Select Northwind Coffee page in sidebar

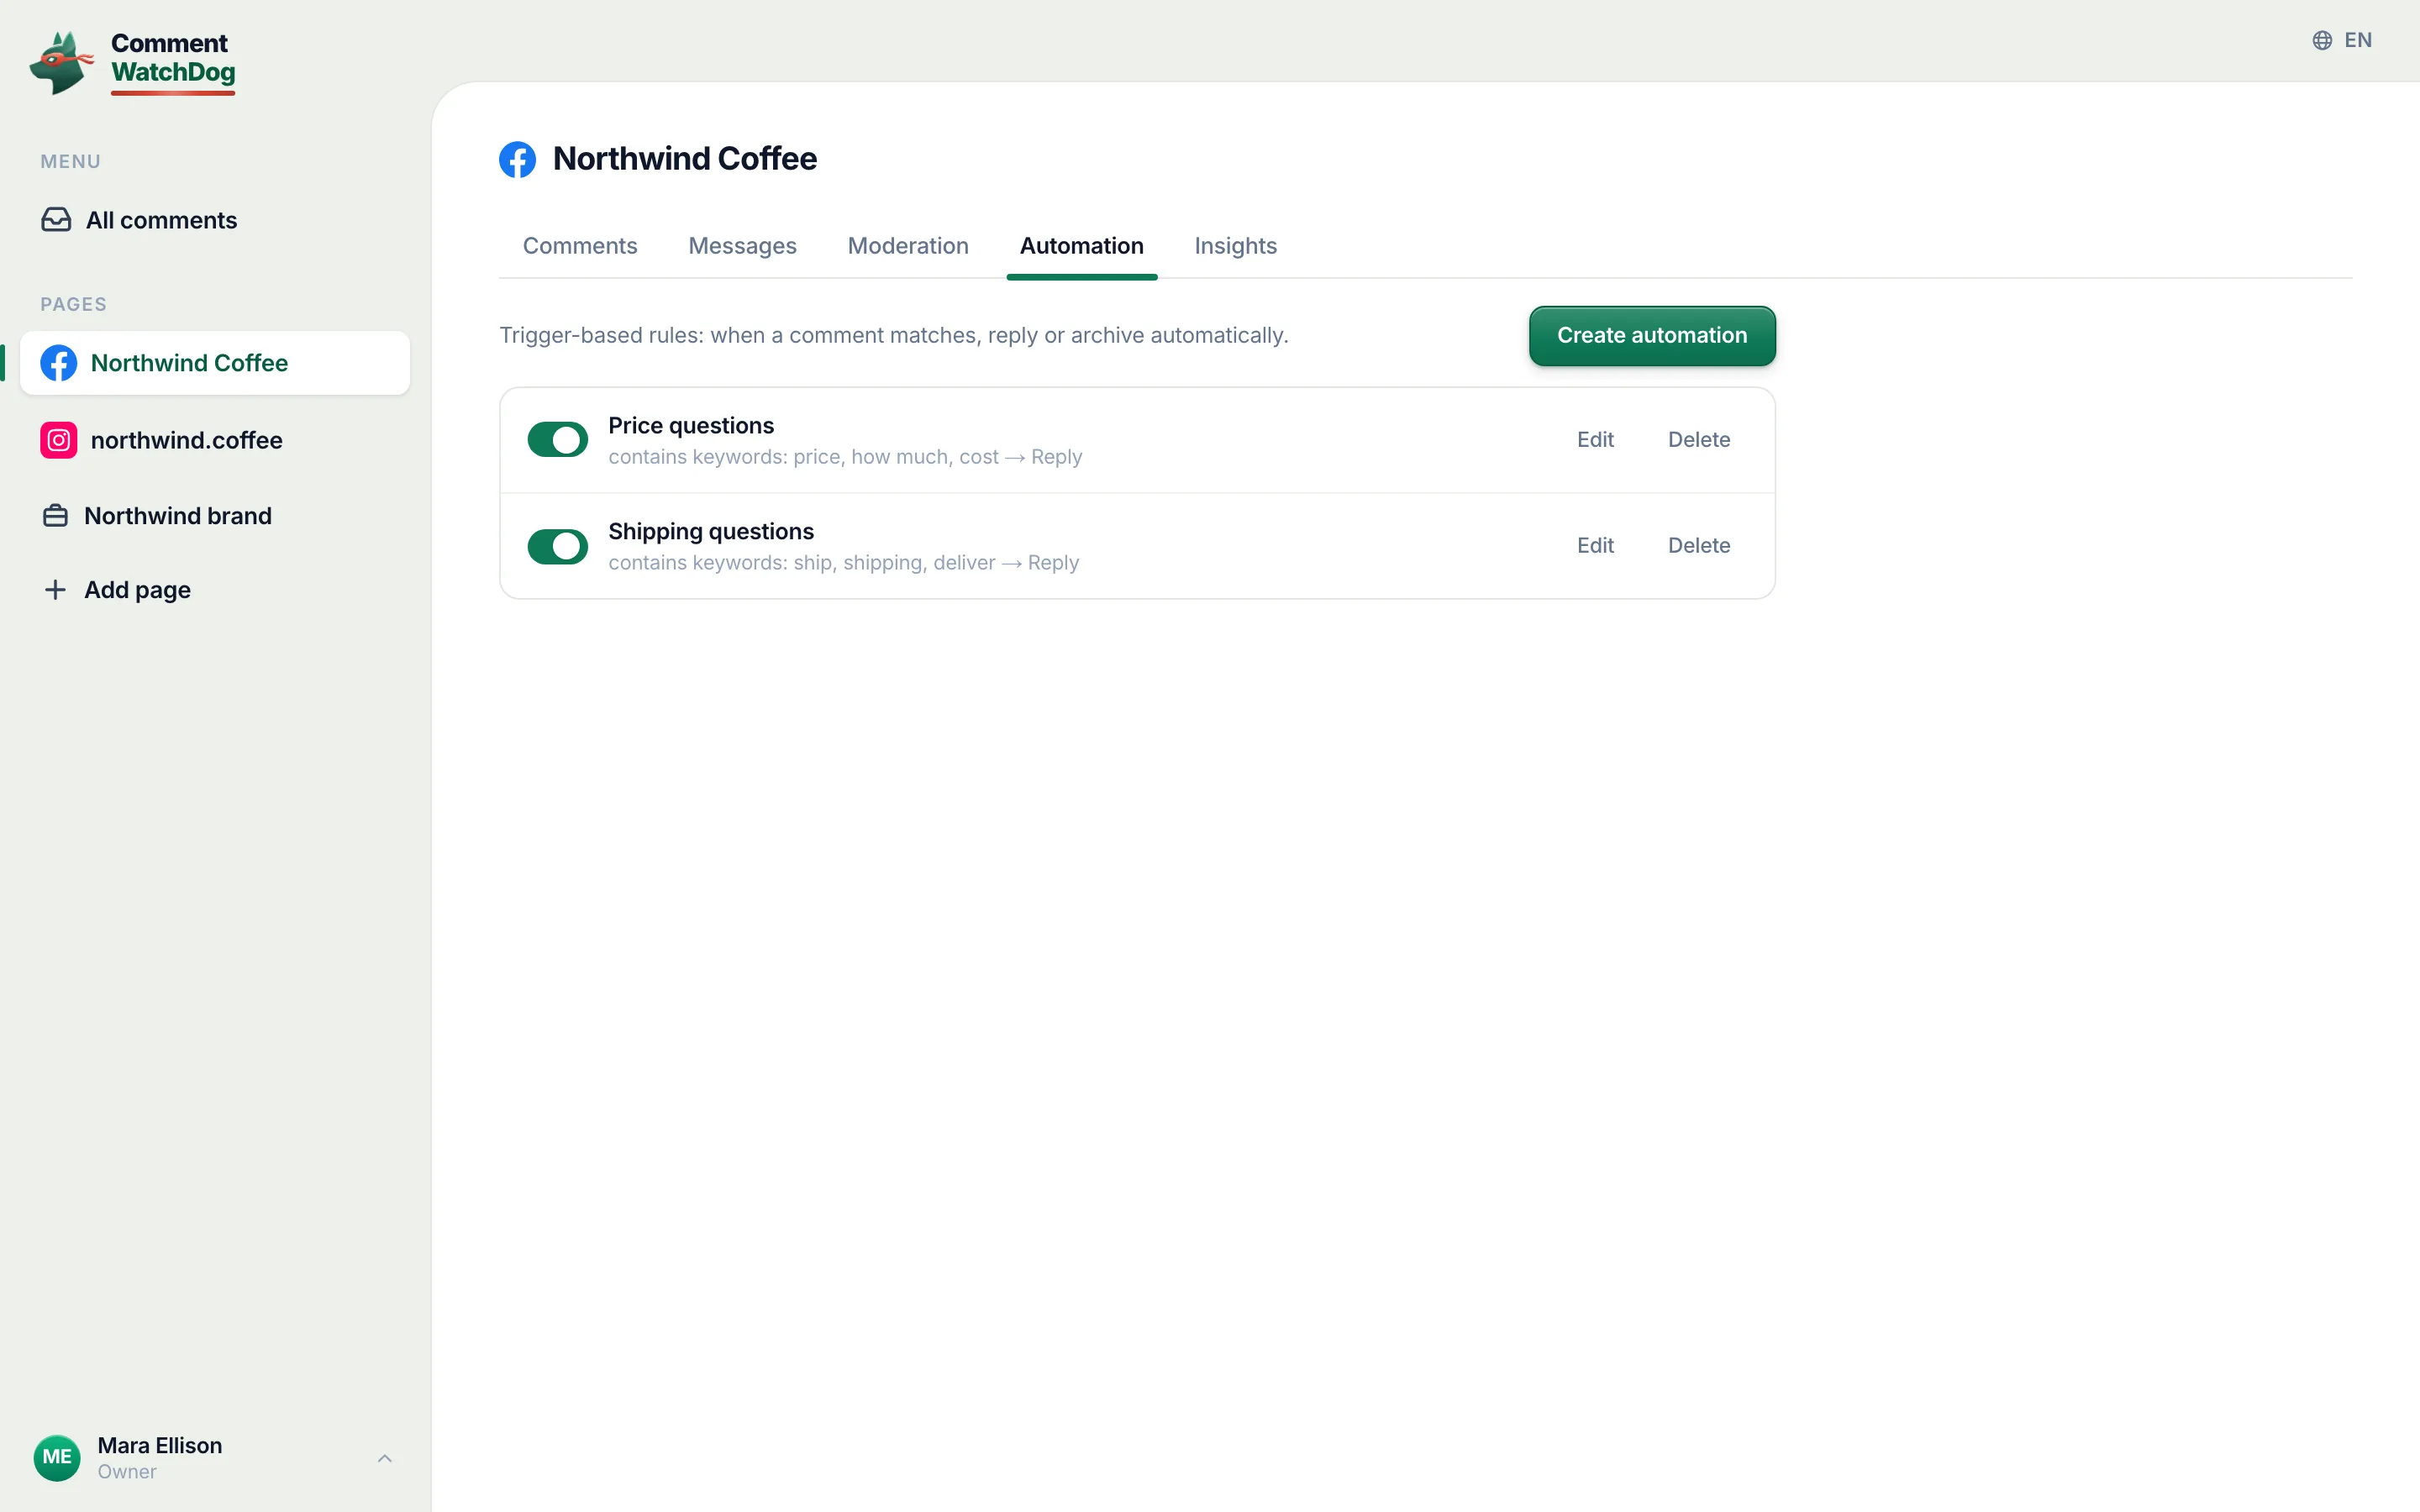tap(215, 363)
